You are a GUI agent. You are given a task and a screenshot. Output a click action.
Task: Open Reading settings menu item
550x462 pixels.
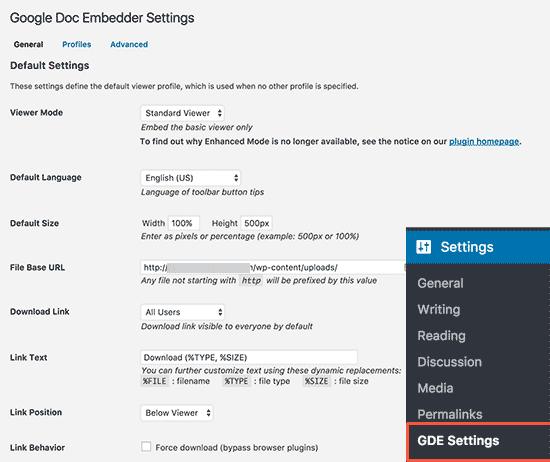pyautogui.click(x=441, y=336)
